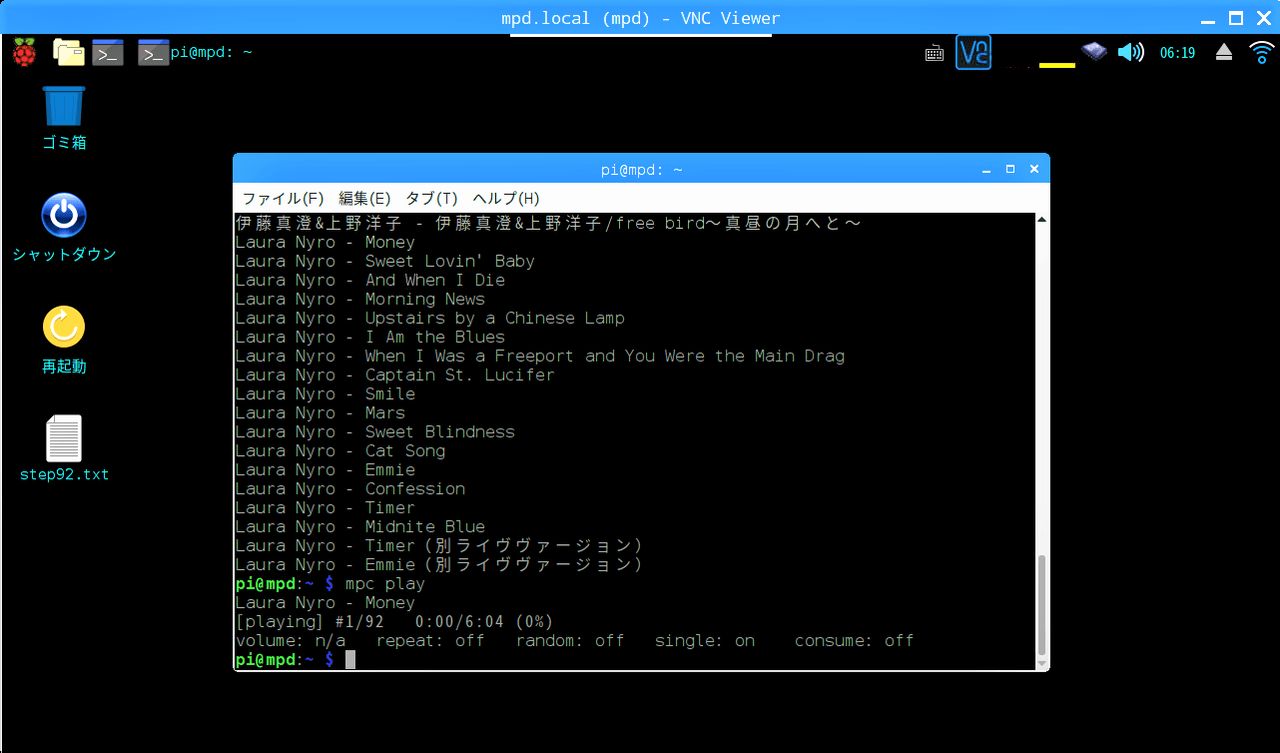Click the line 'Laura Nyro - Upstairs by a Chinese Lamp'
1280x753 pixels.
pos(430,318)
